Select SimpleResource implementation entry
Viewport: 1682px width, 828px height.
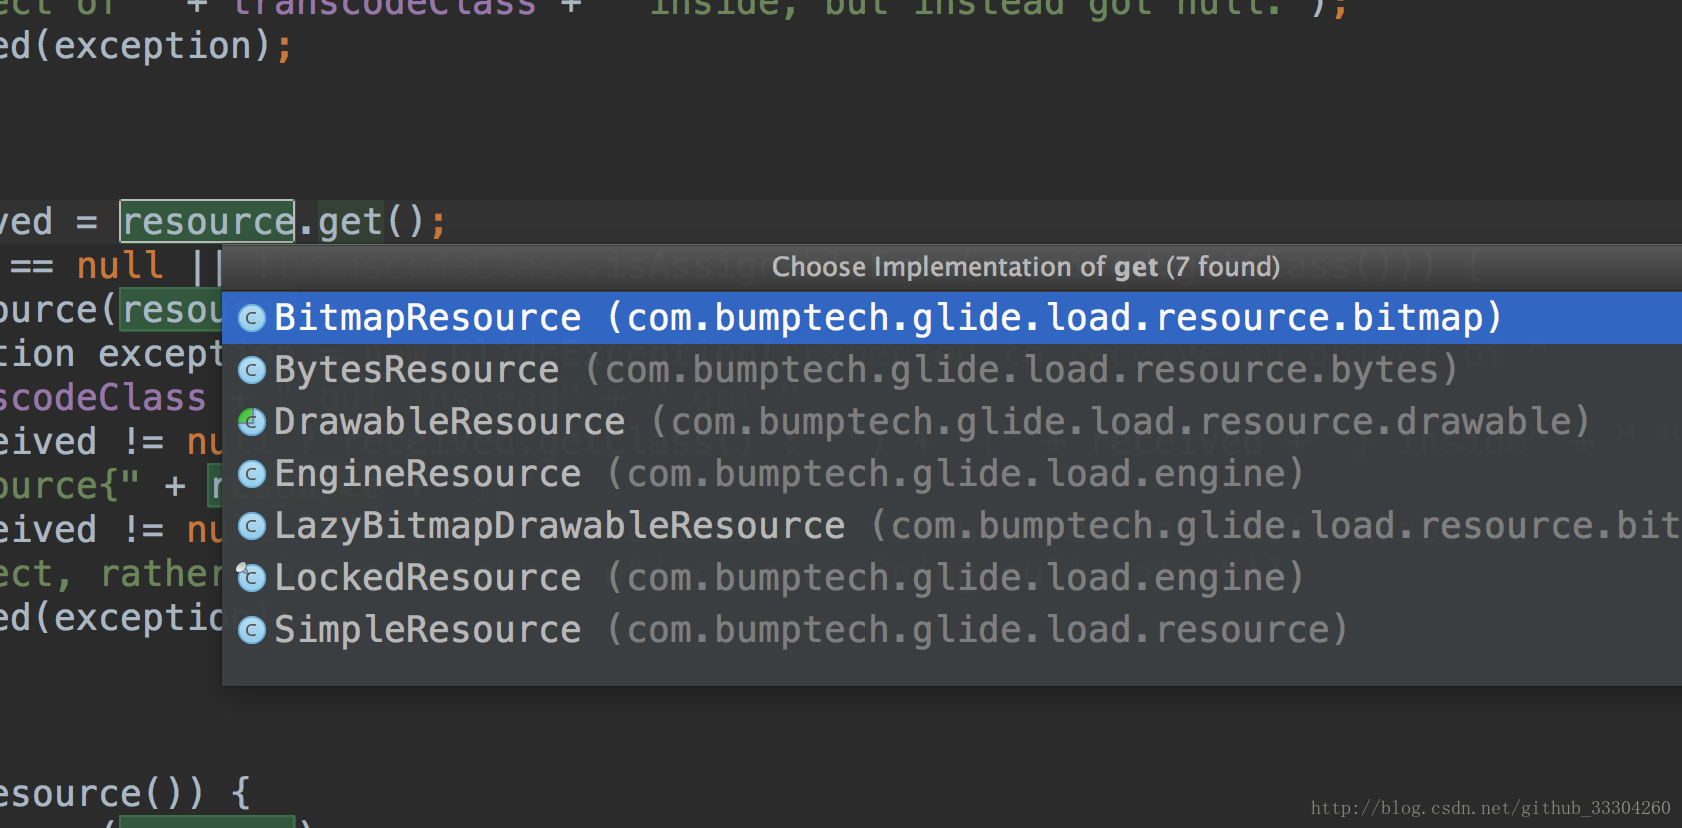pos(427,630)
